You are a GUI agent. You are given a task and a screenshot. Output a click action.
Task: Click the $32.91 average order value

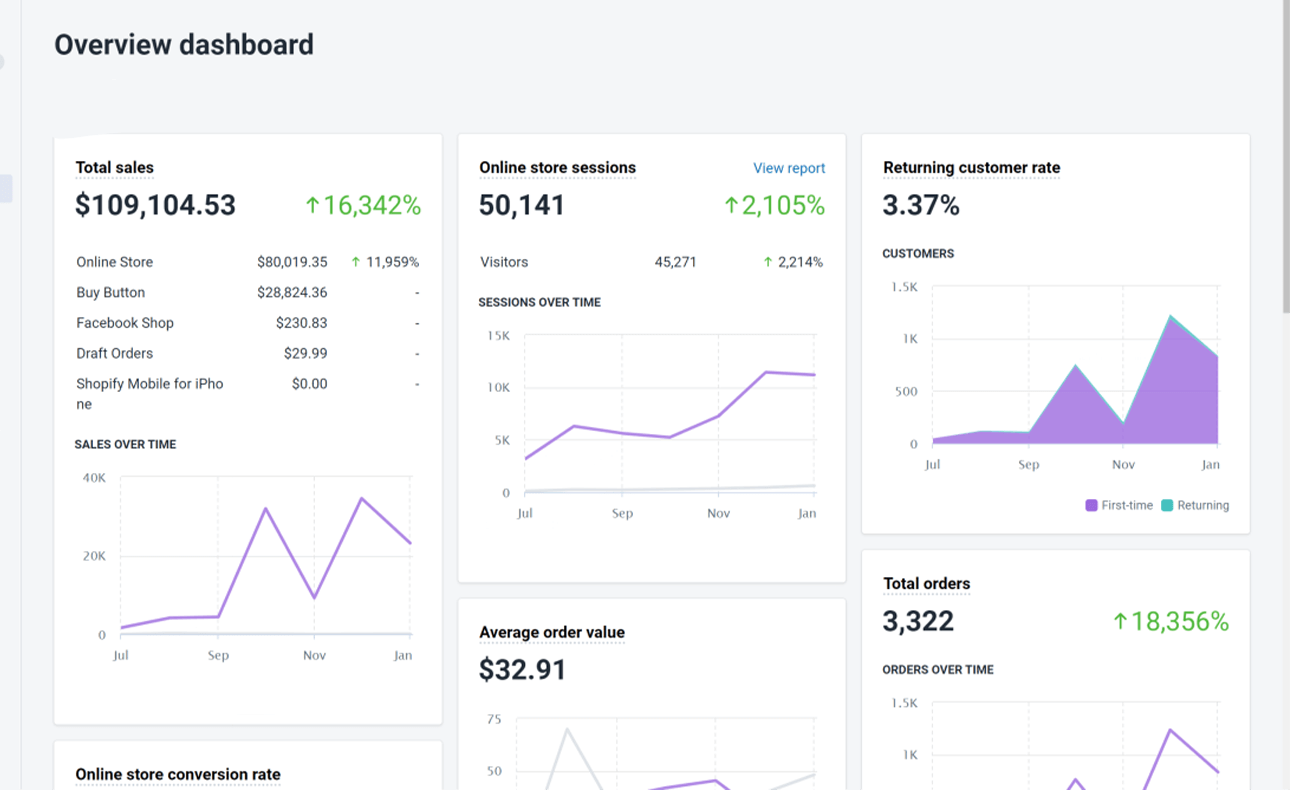click(x=523, y=669)
